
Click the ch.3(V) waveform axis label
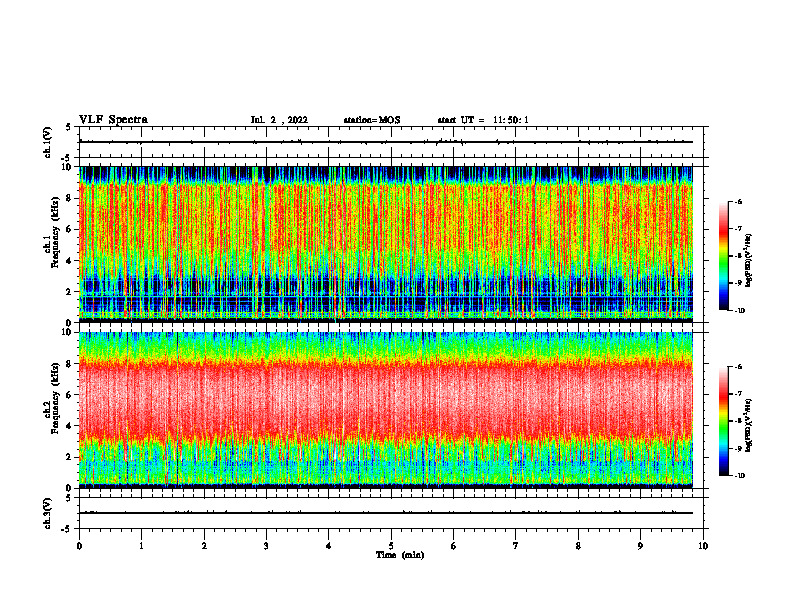[x=48, y=513]
